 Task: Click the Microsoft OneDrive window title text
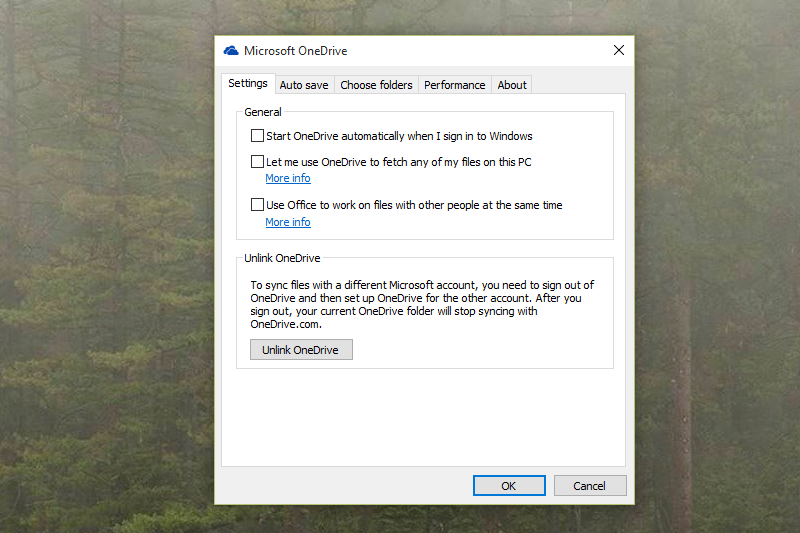click(x=295, y=50)
